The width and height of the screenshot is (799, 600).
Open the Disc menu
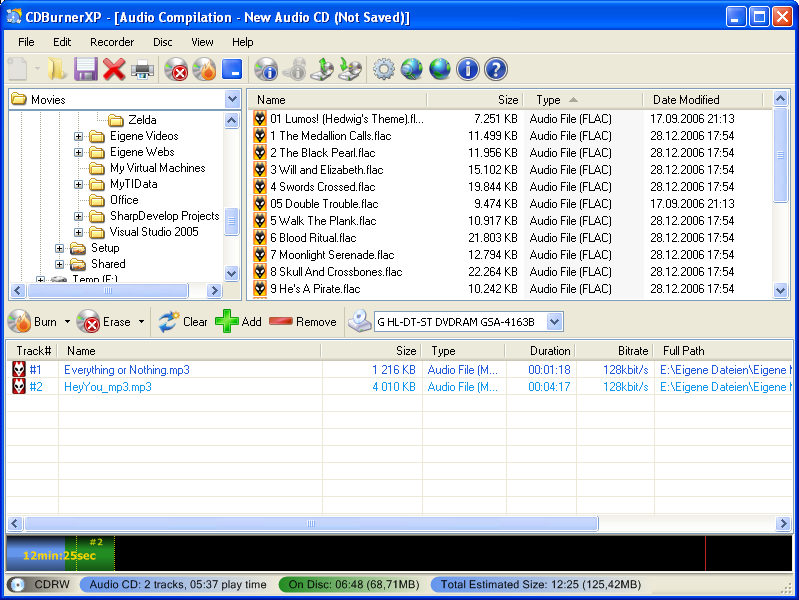pyautogui.click(x=162, y=42)
